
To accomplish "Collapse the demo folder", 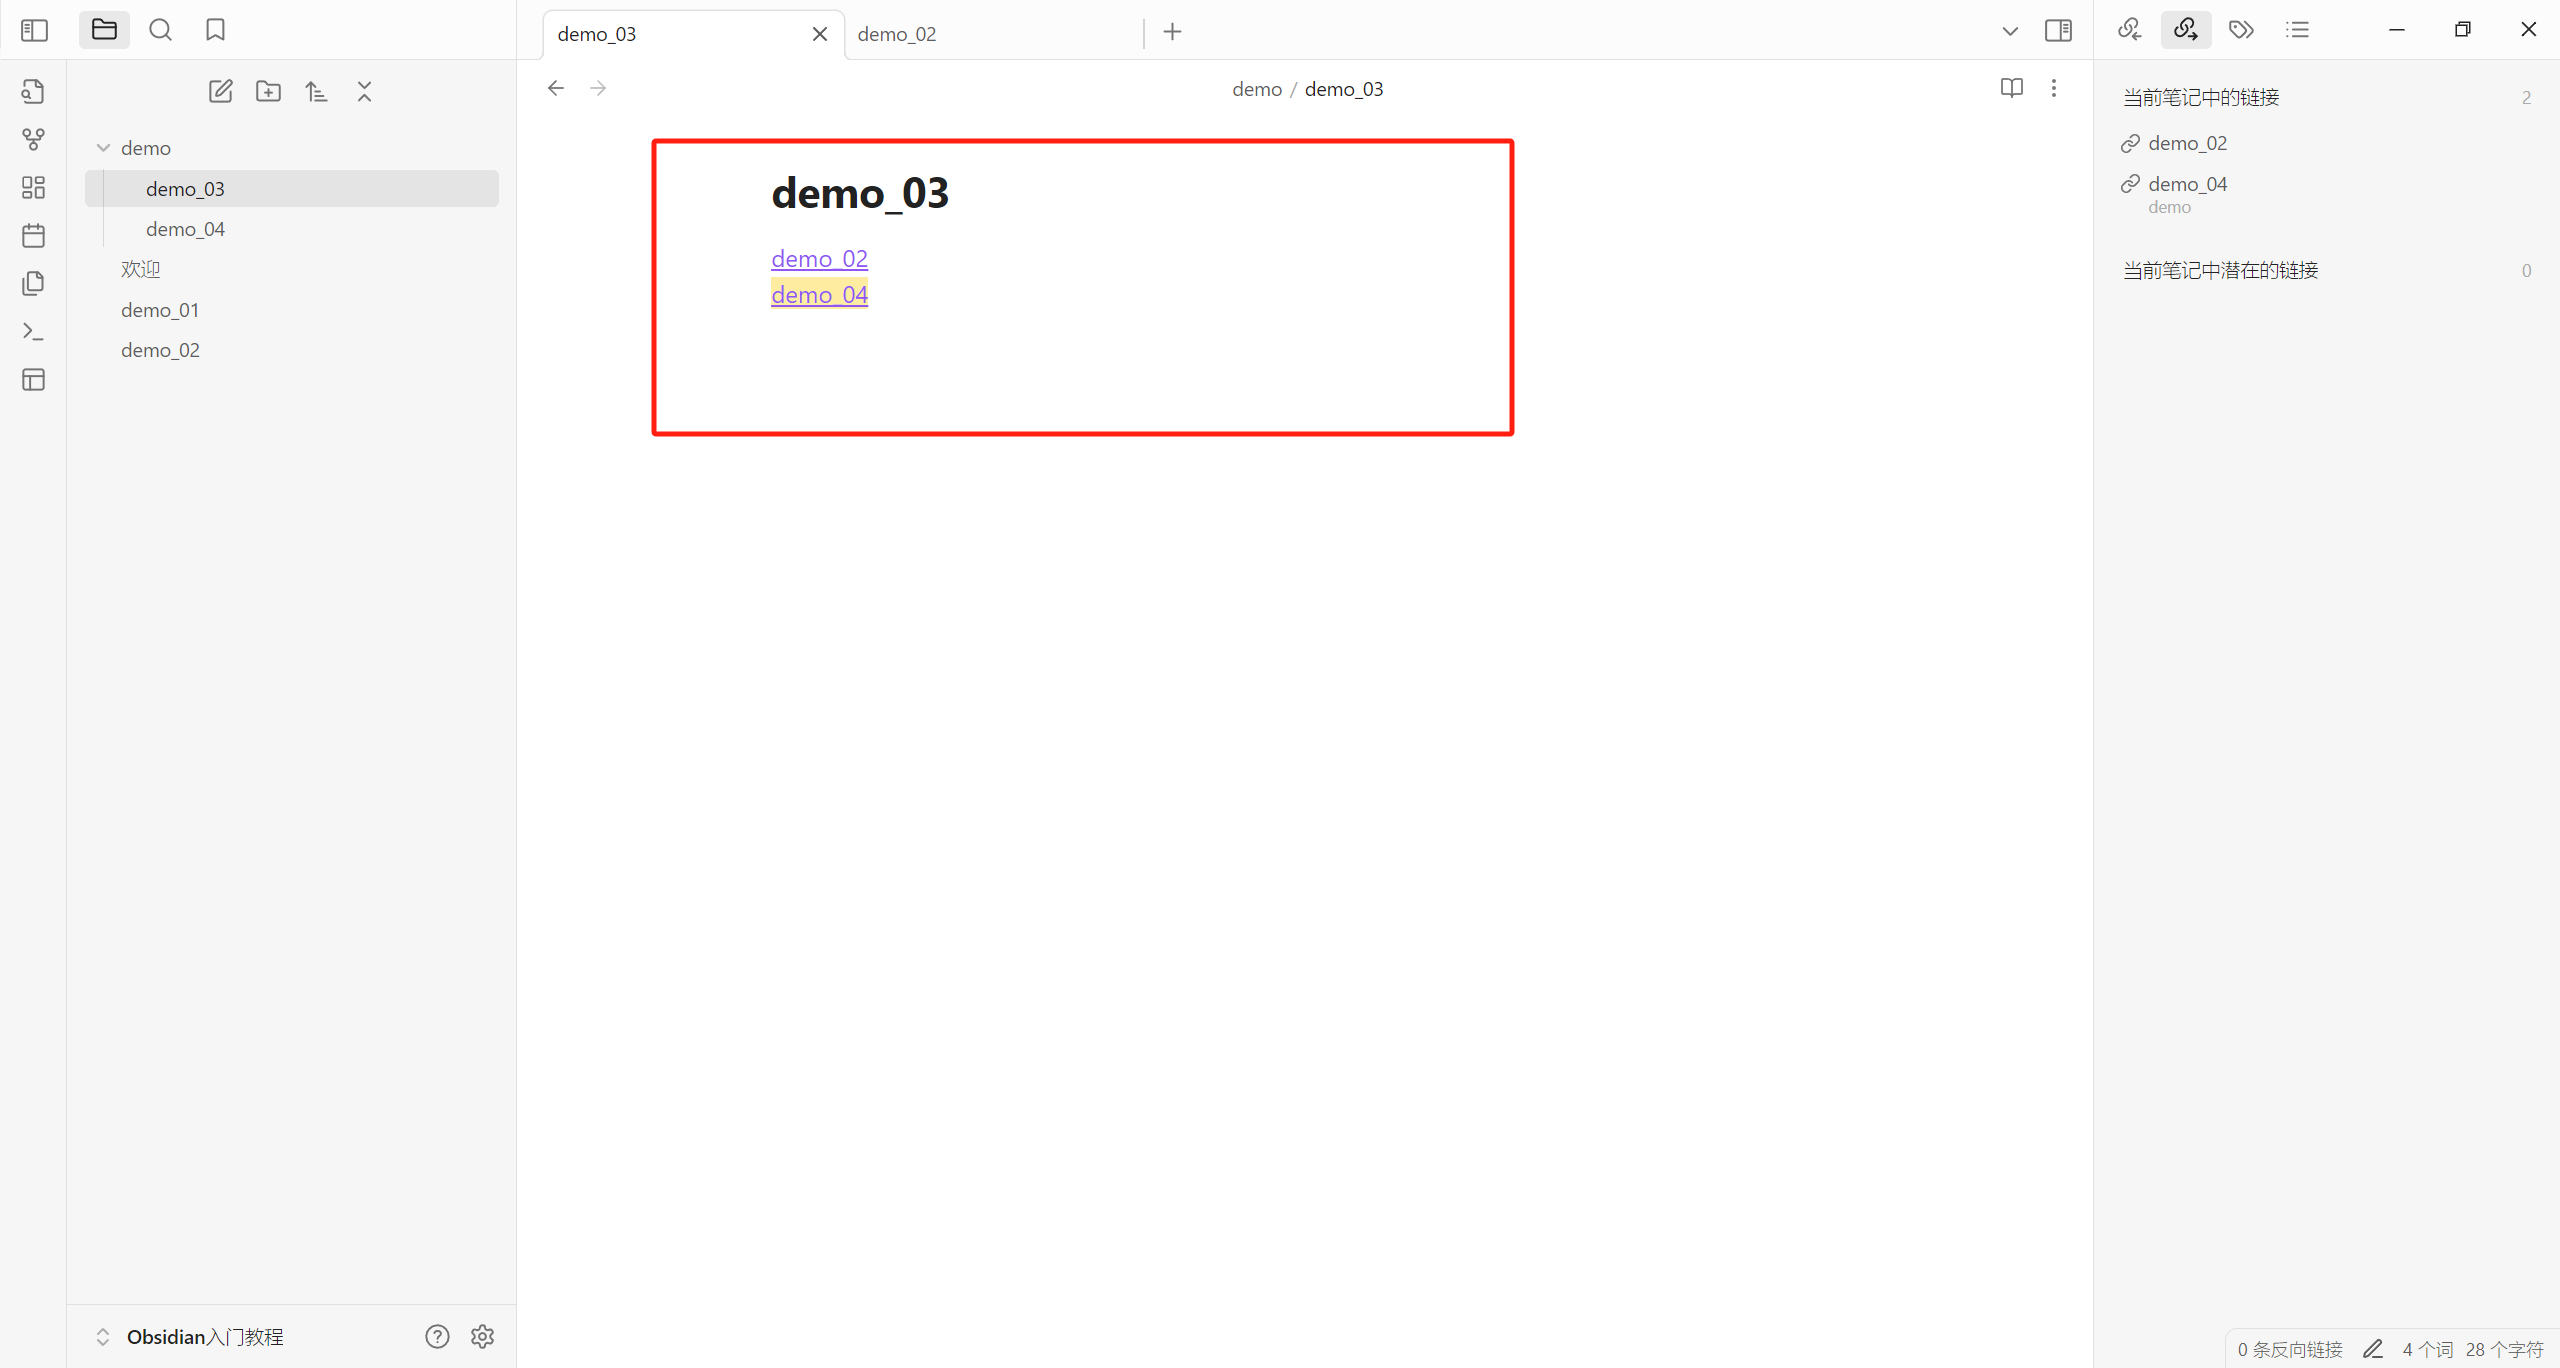I will (103, 148).
